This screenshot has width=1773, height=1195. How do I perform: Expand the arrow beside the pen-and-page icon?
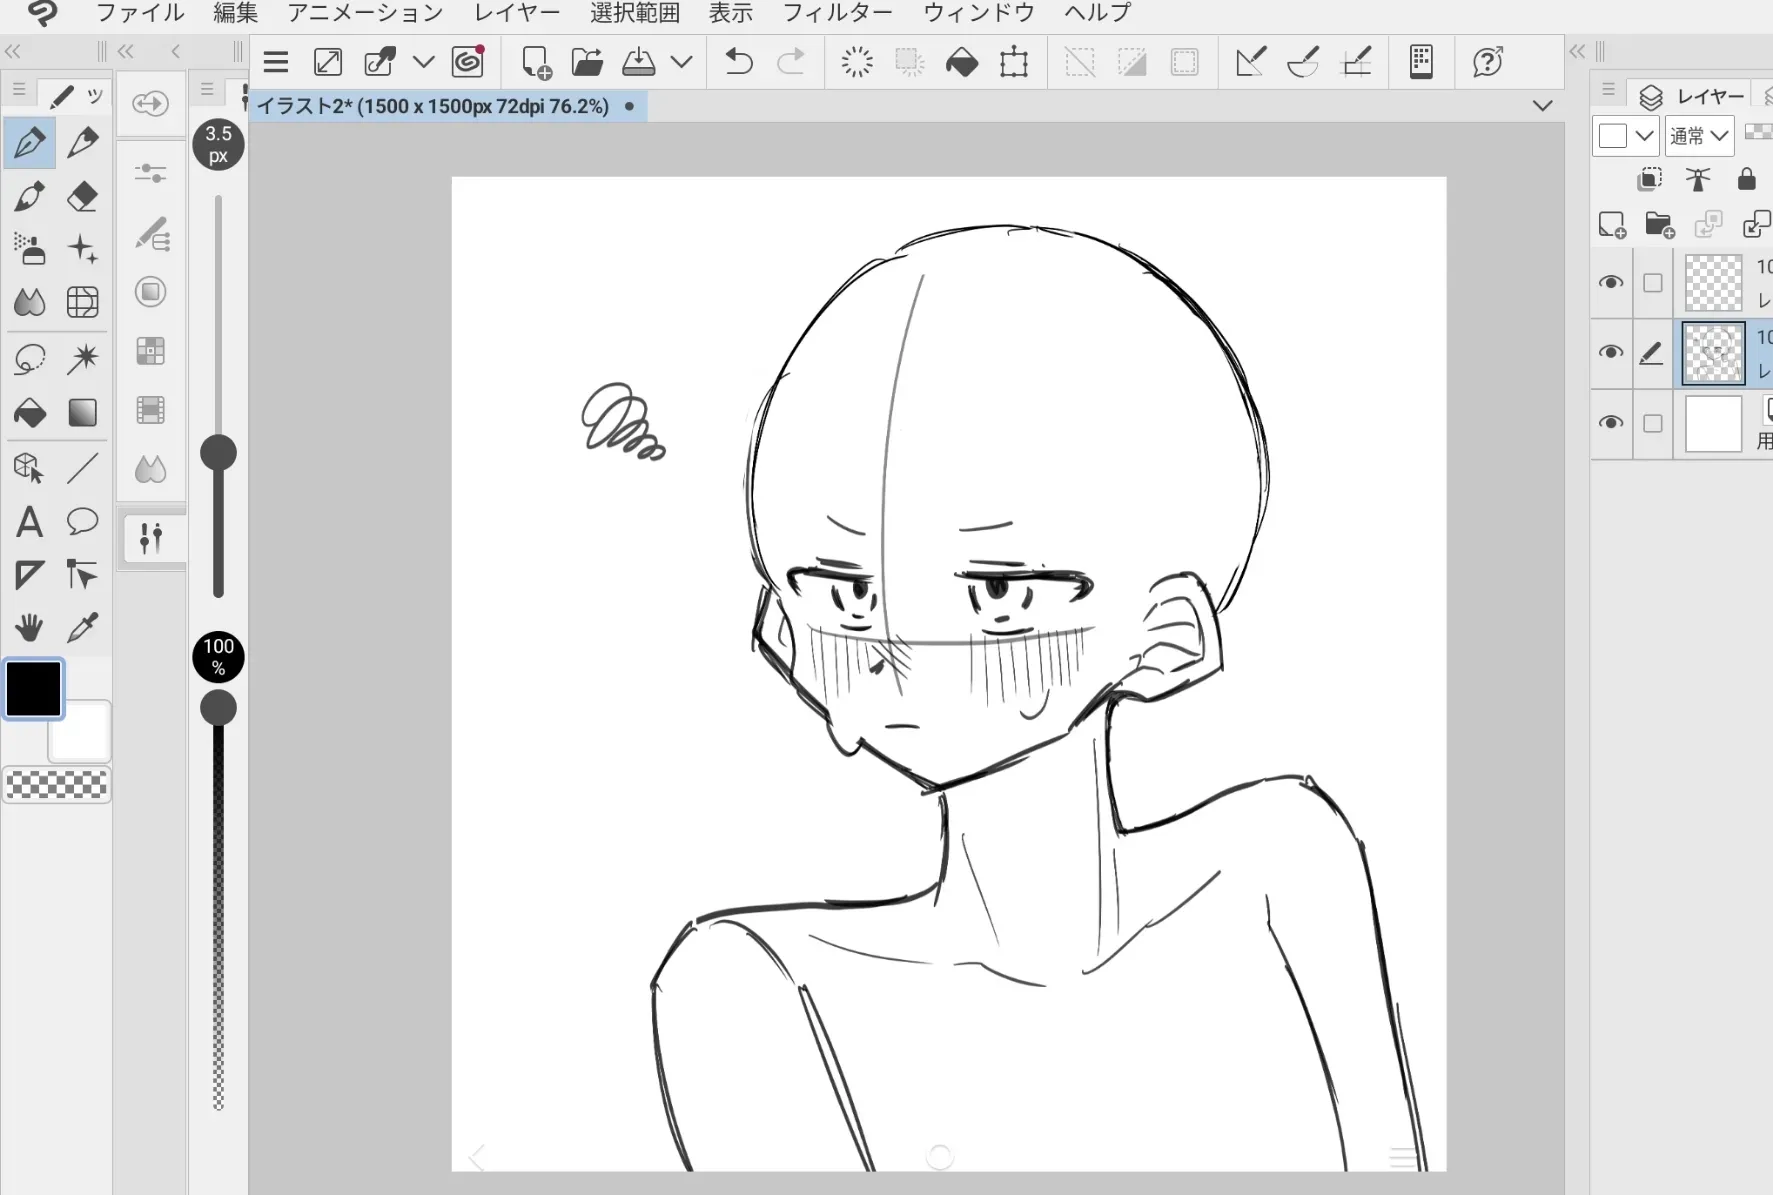[424, 62]
